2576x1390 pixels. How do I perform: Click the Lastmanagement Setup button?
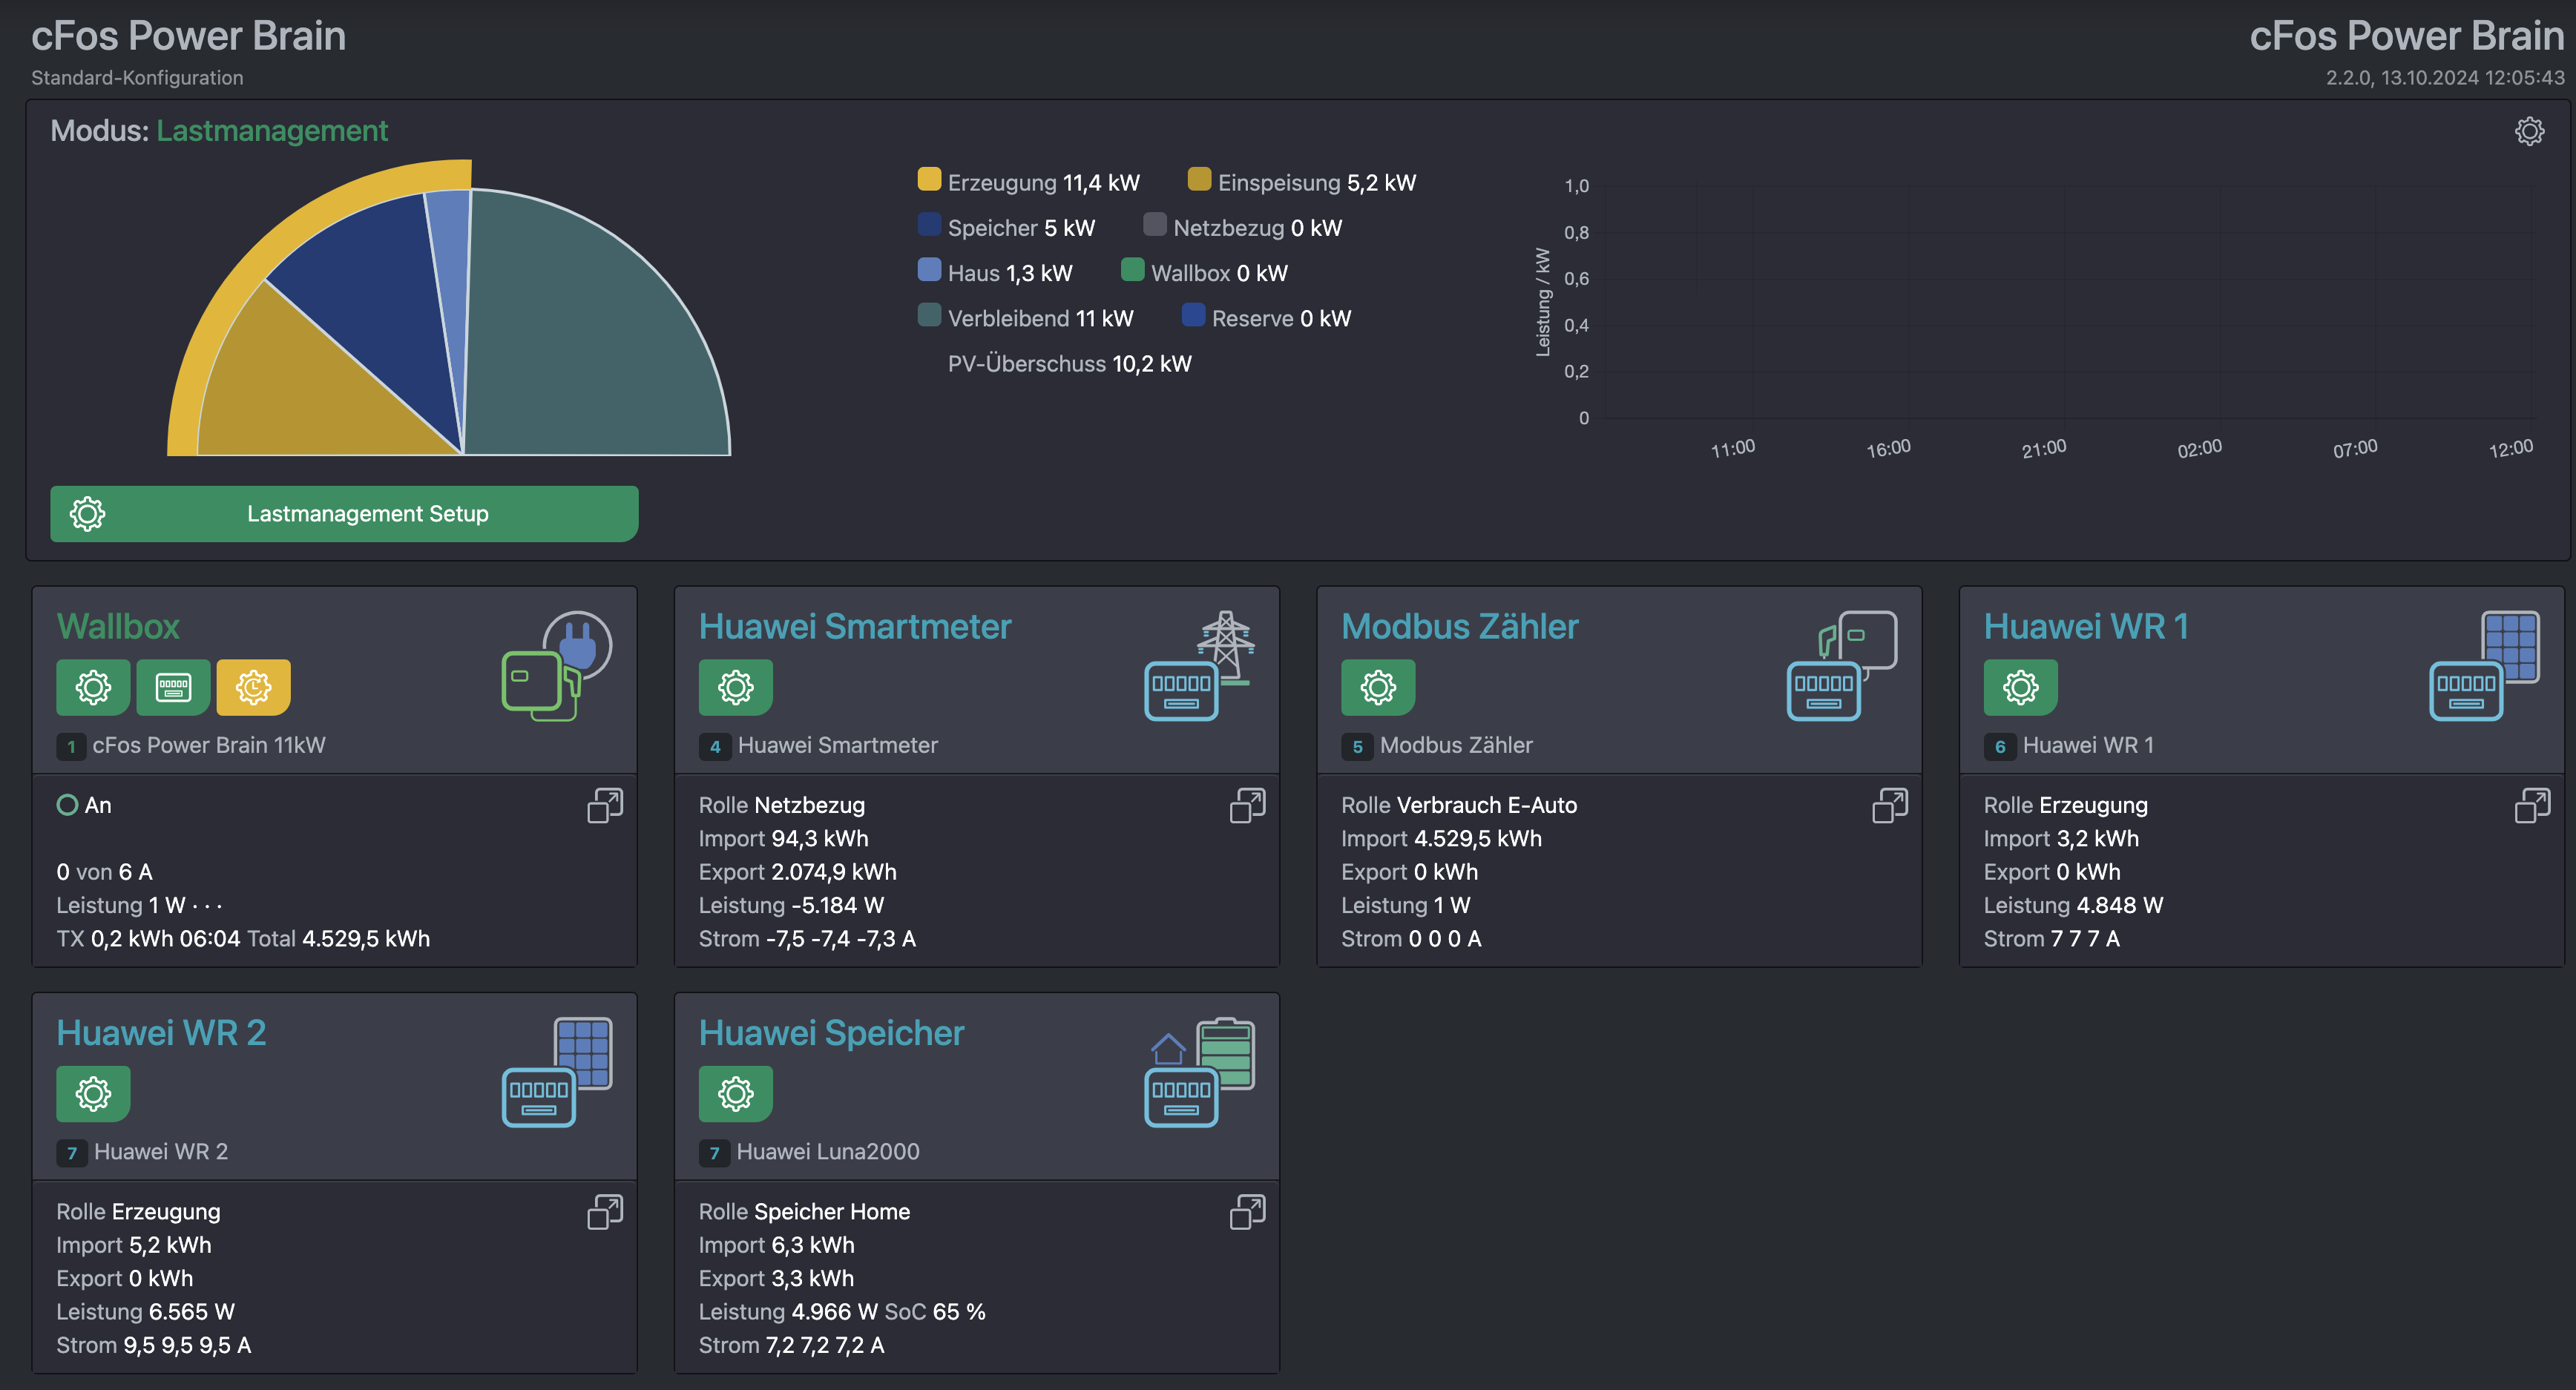[344, 513]
